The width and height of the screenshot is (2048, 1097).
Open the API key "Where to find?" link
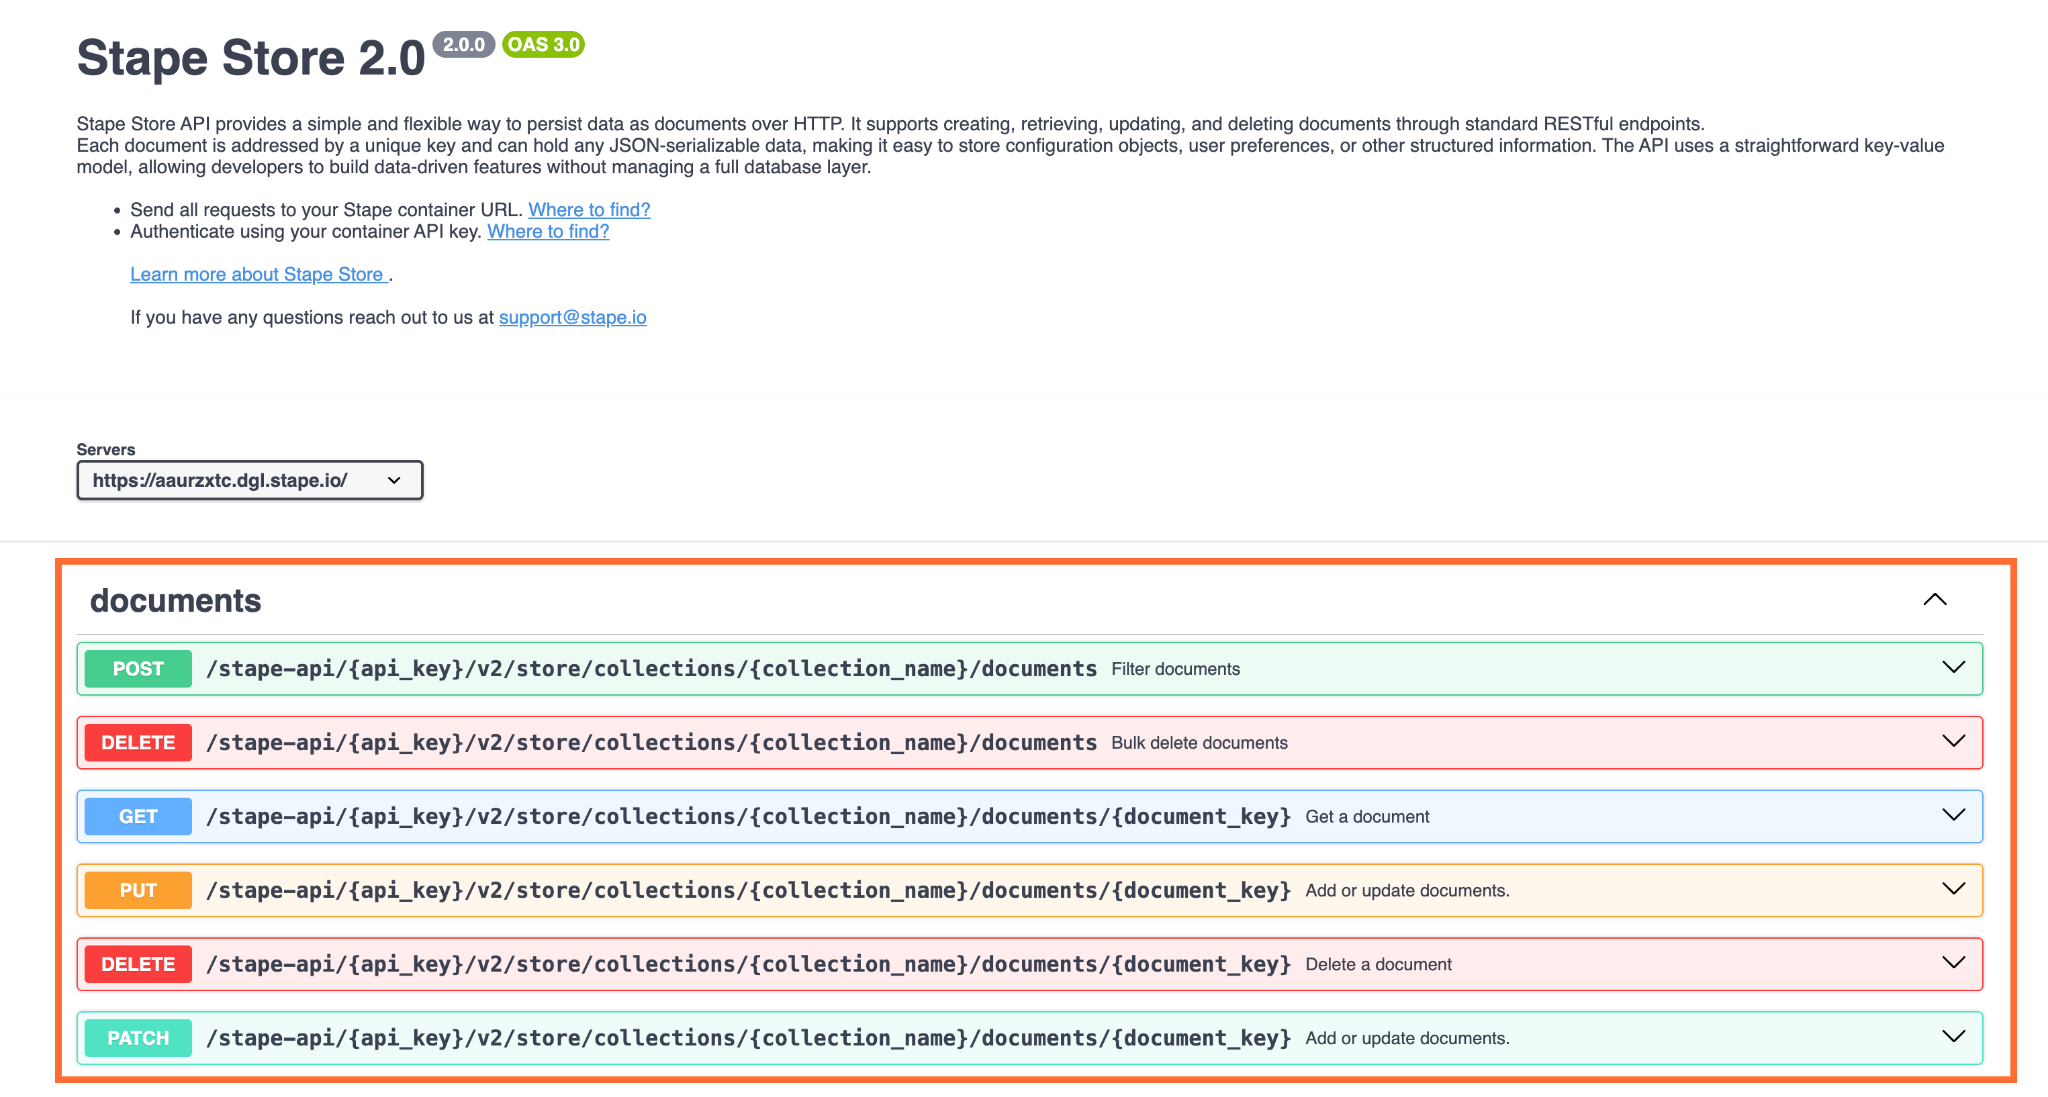coord(548,232)
